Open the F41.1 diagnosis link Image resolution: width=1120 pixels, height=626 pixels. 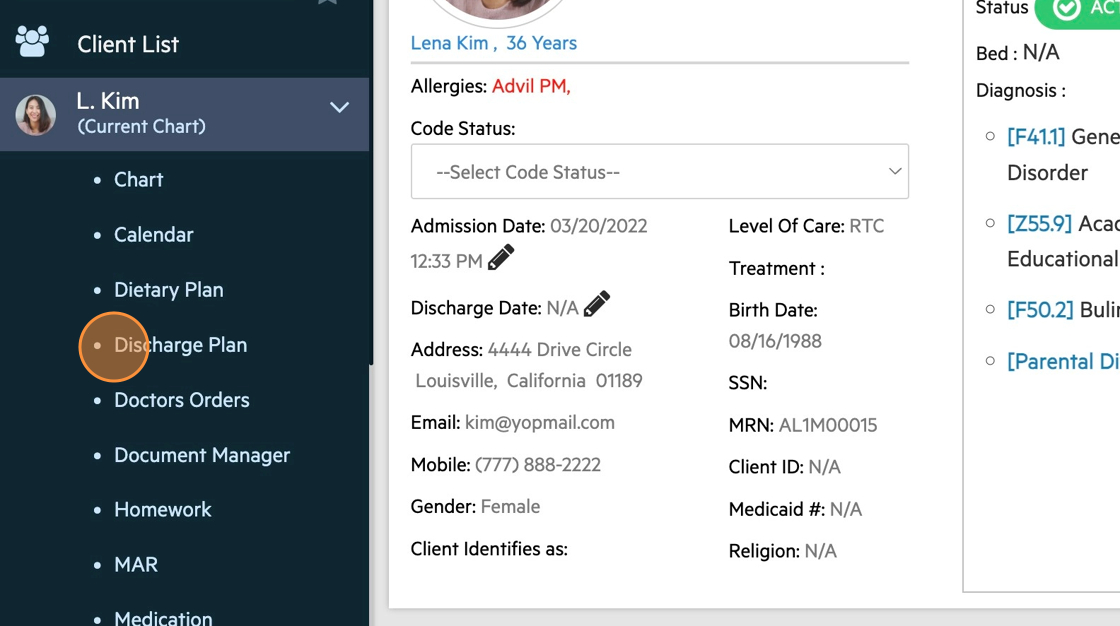tap(1036, 137)
